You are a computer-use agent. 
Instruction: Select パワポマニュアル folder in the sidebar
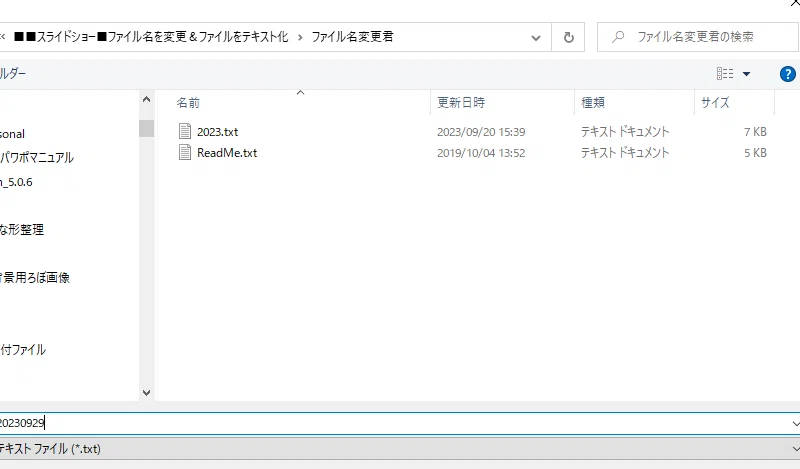(37, 157)
